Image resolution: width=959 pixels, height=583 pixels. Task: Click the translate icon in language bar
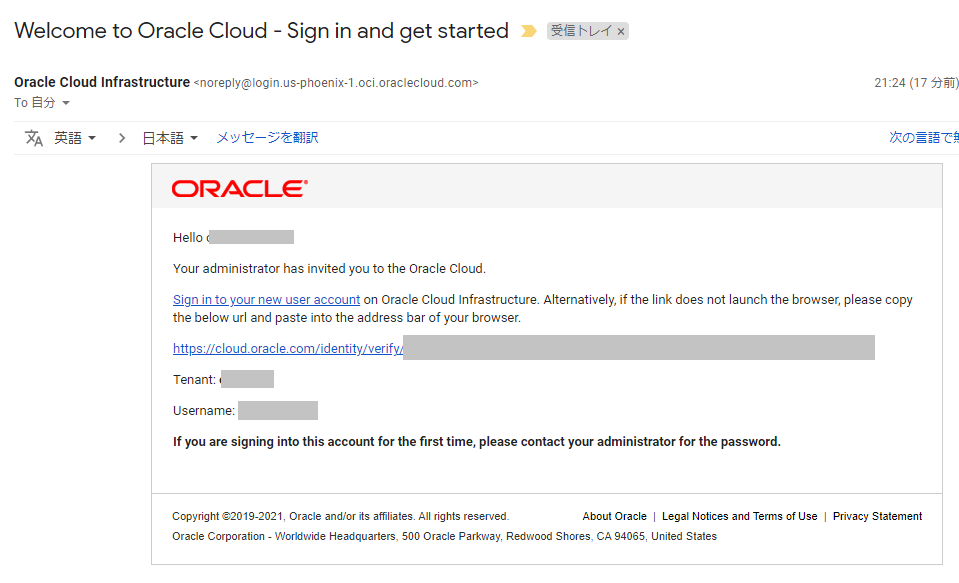(x=34, y=138)
